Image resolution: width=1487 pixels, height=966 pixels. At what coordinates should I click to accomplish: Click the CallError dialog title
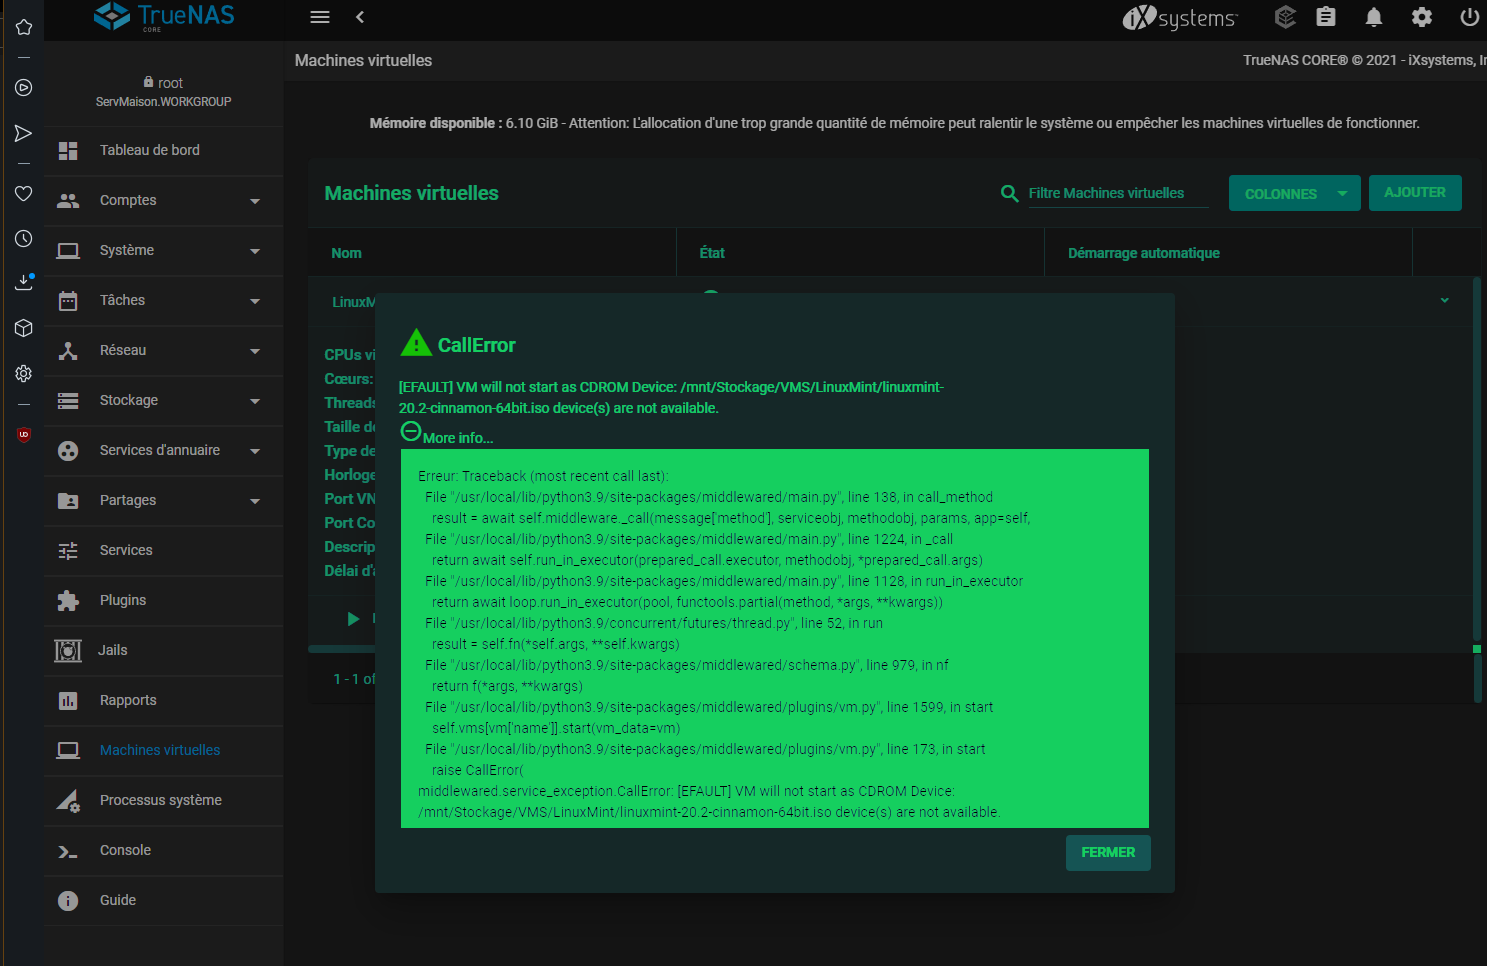pyautogui.click(x=477, y=345)
